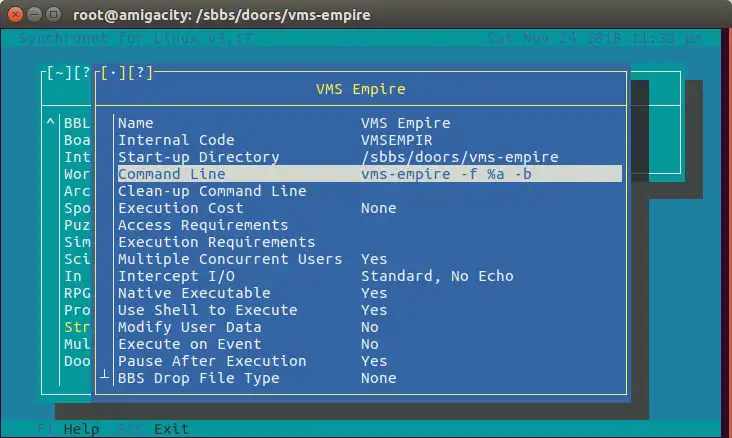
Task: Maximize the terminal window
Action: [x=55, y=13]
